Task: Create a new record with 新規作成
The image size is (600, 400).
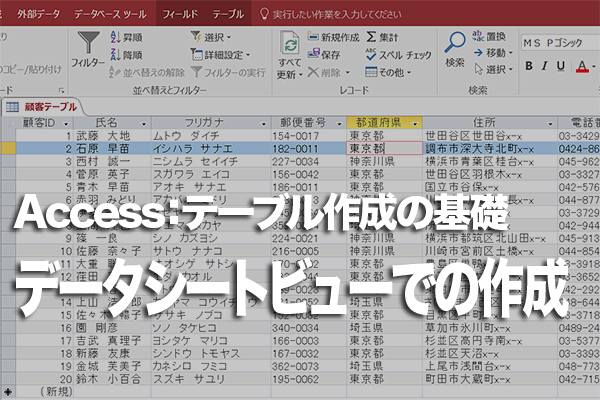Action: pyautogui.click(x=334, y=37)
